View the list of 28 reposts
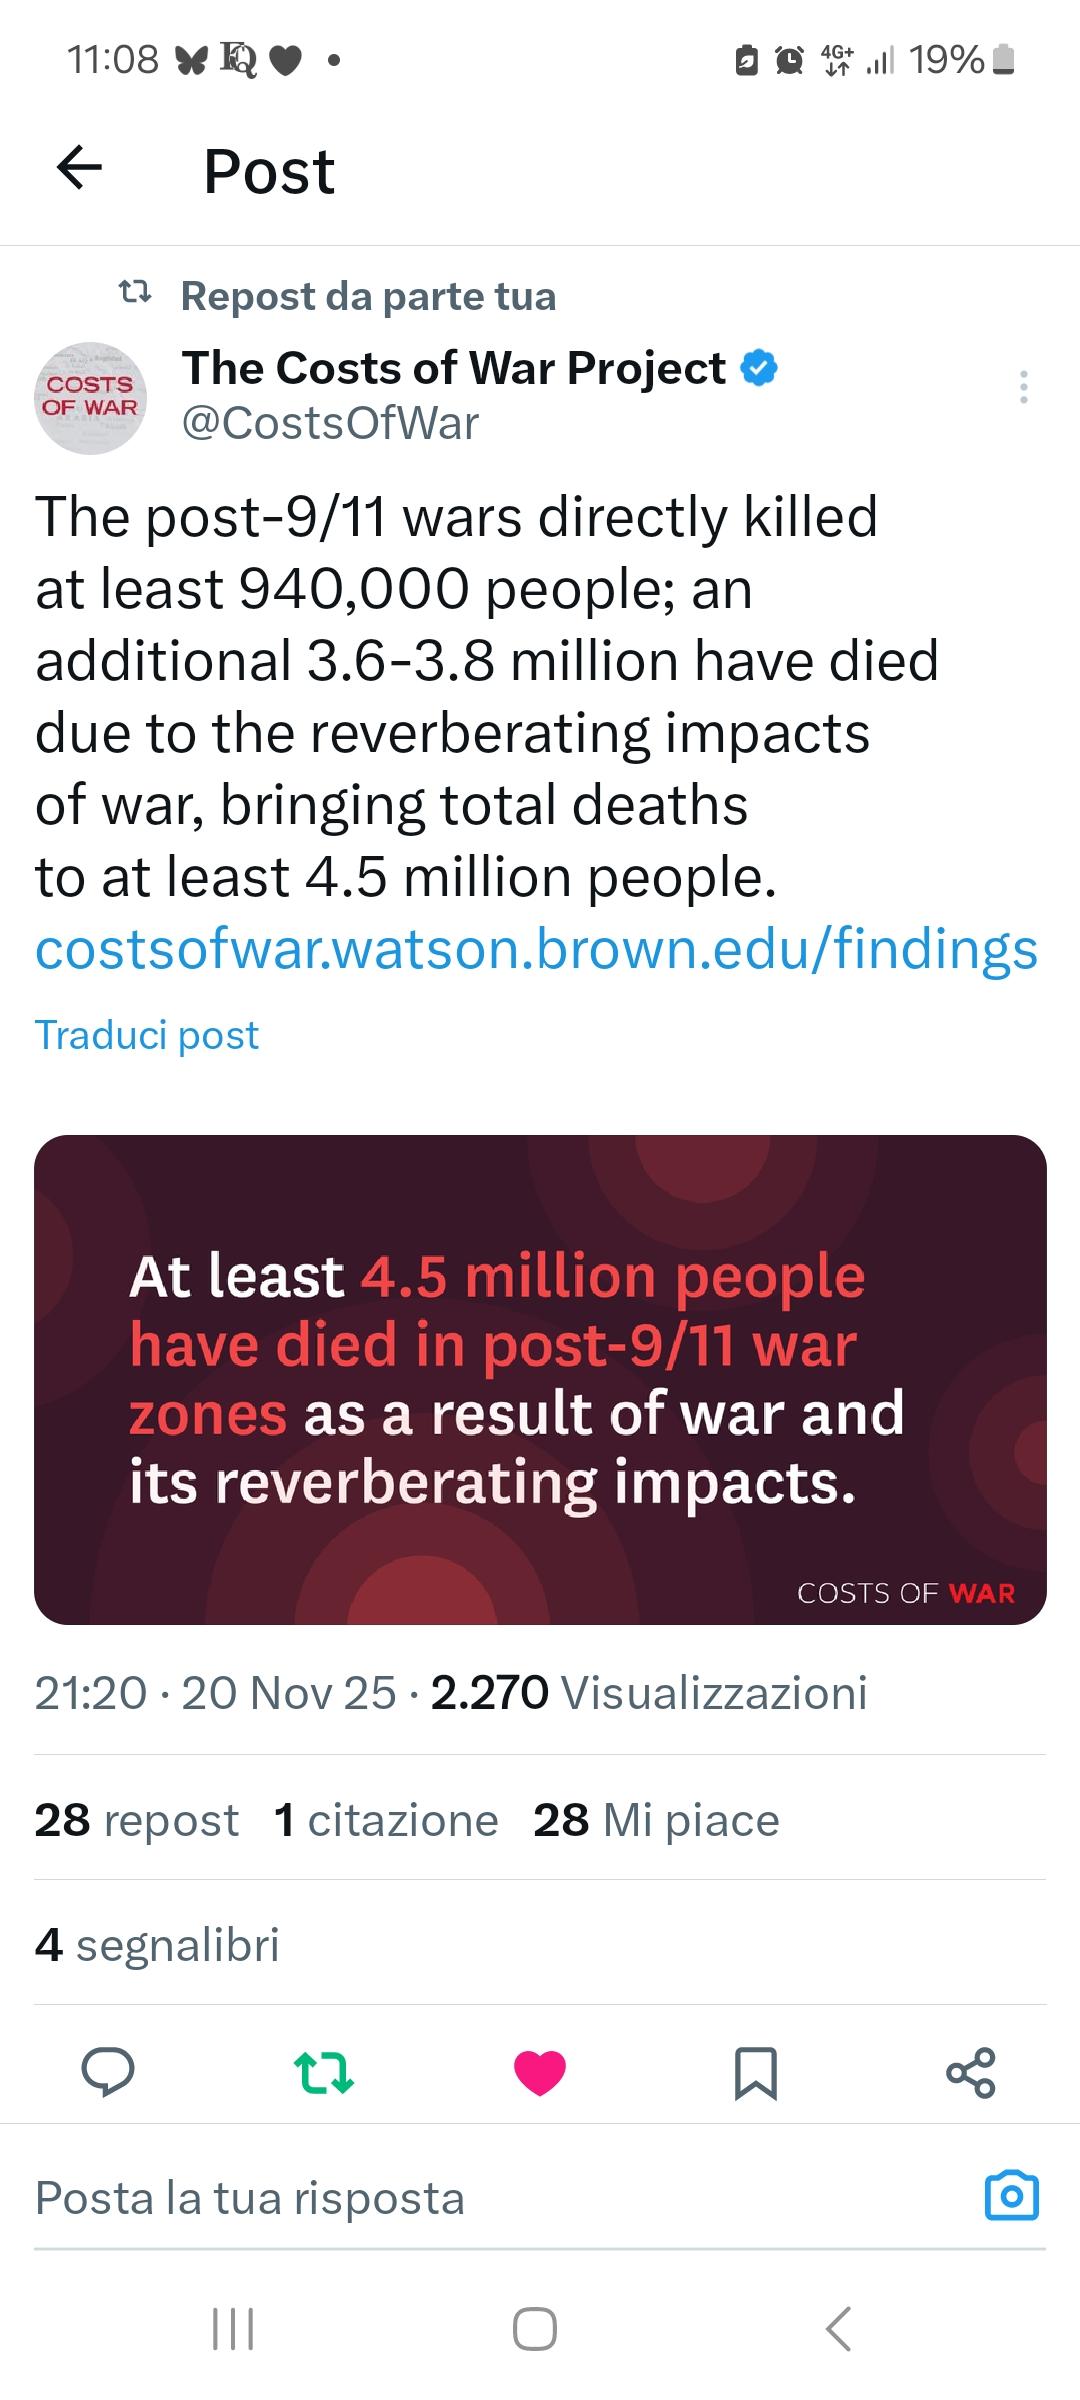Image resolution: width=1080 pixels, height=2400 pixels. [x=137, y=1820]
